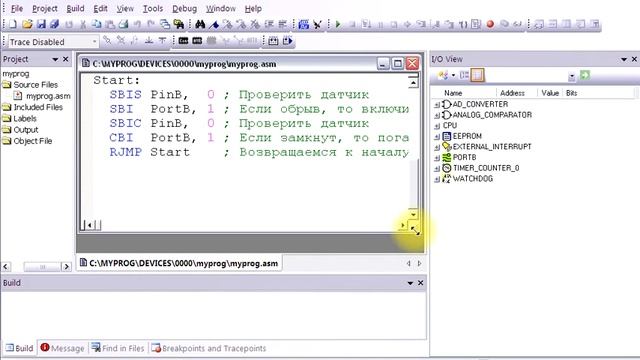The image size is (640, 360).
Task: Select the myprog.asm document tab
Action: click(x=179, y=263)
